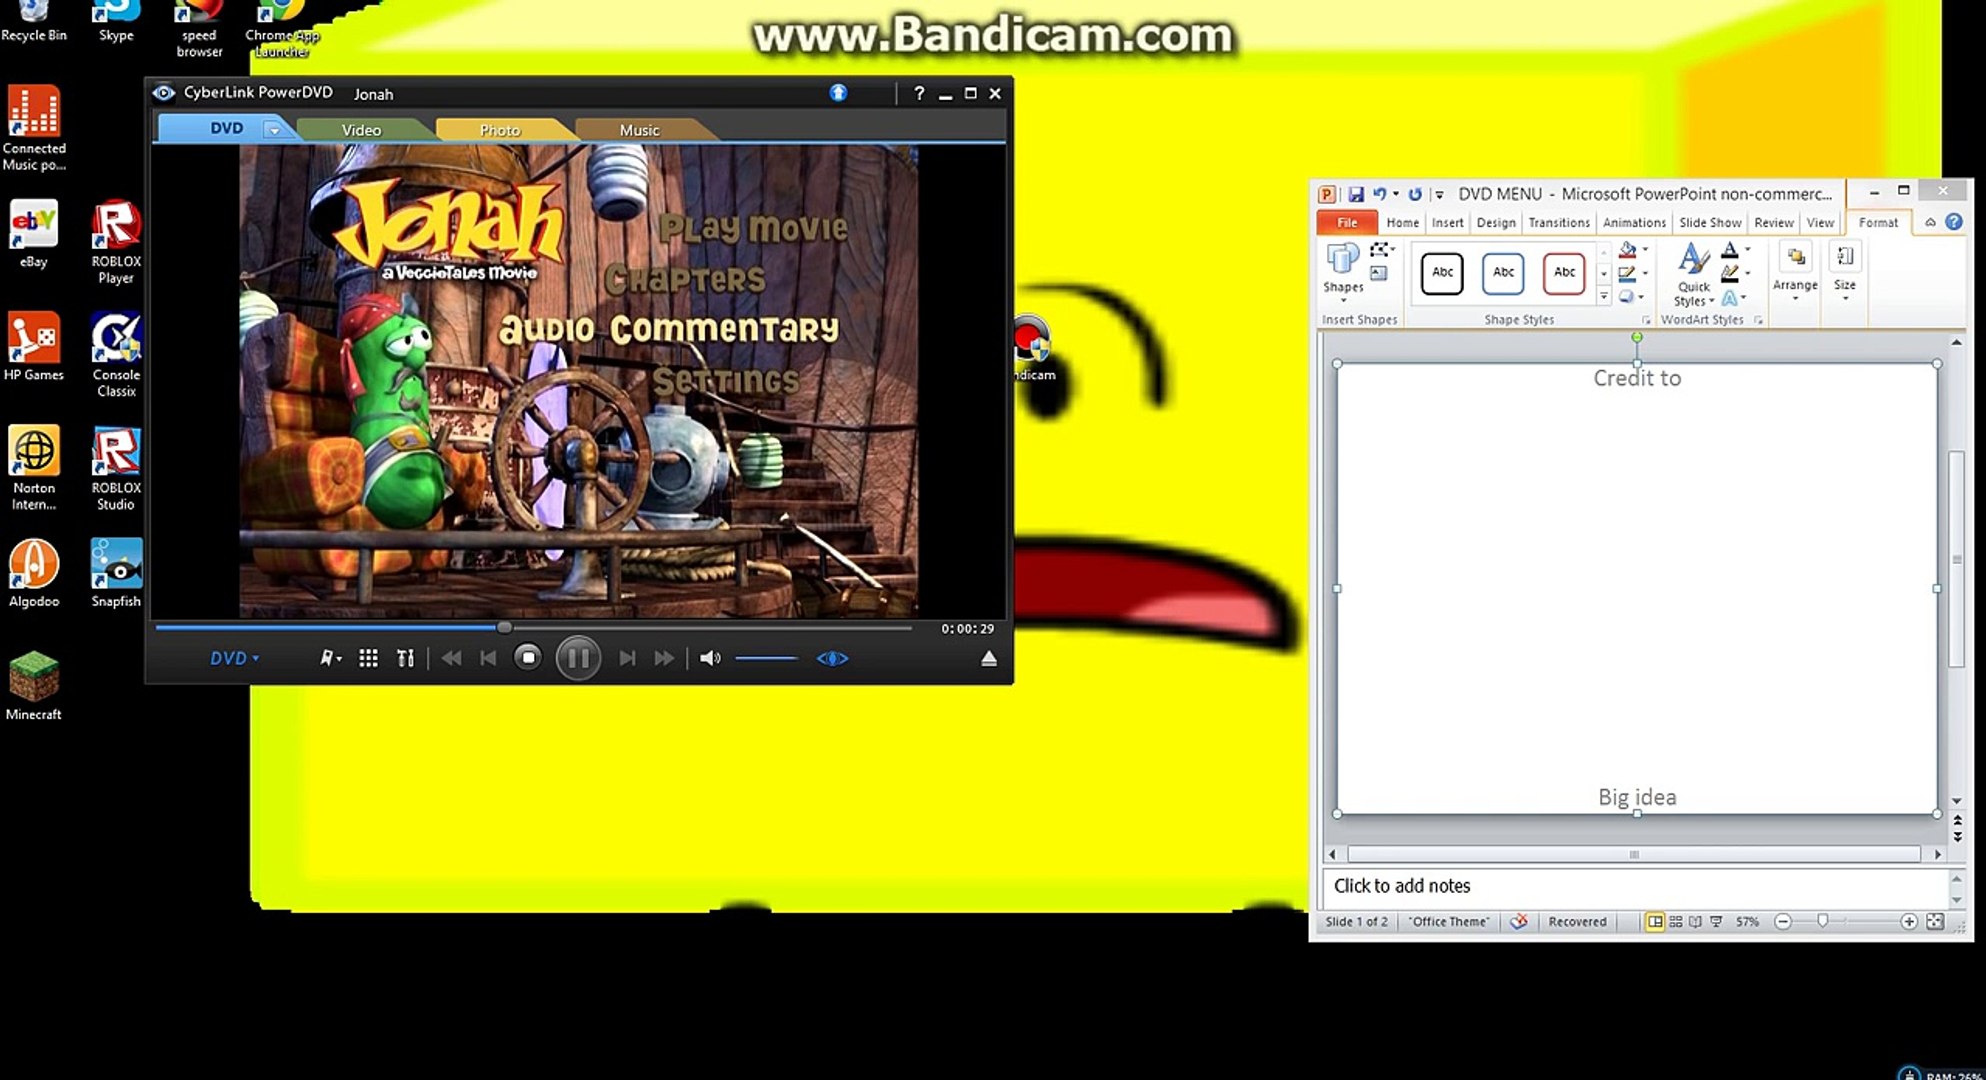Click the Undo arrow in PowerPoint
Screen dimensions: 1986x1080
[x=1379, y=194]
